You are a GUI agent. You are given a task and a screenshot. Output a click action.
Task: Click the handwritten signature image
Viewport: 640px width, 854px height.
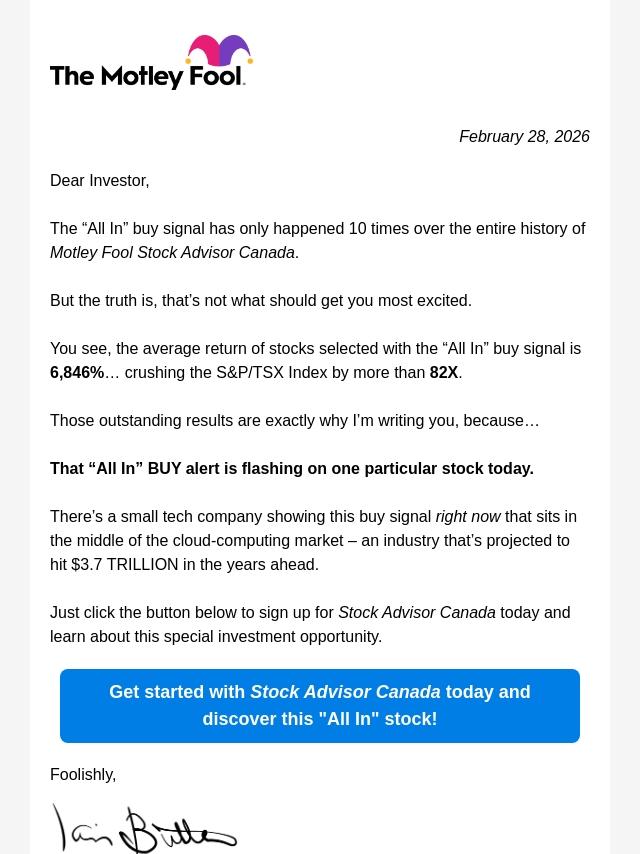144,828
